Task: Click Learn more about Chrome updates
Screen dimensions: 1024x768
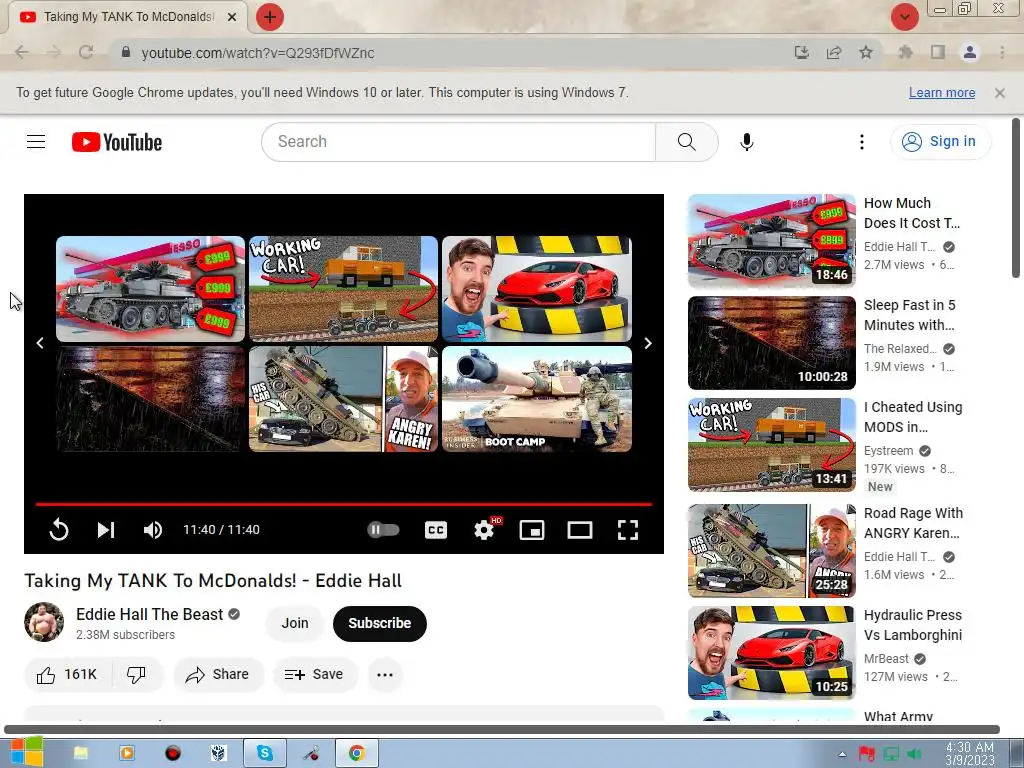Action: 942,93
